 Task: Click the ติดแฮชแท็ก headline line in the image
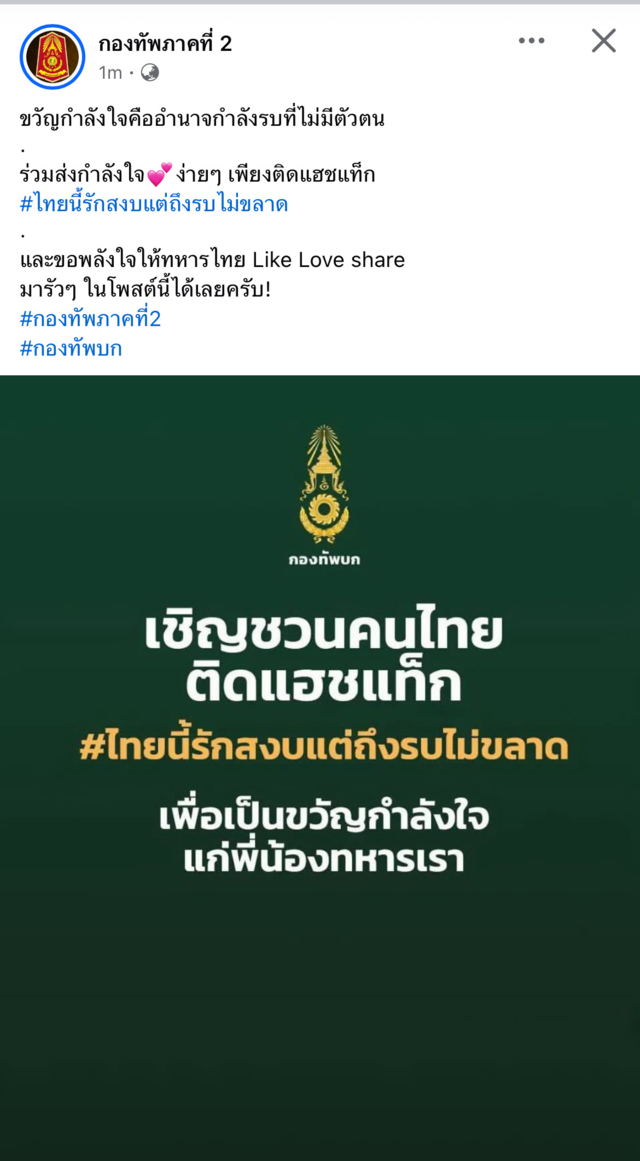(324, 686)
